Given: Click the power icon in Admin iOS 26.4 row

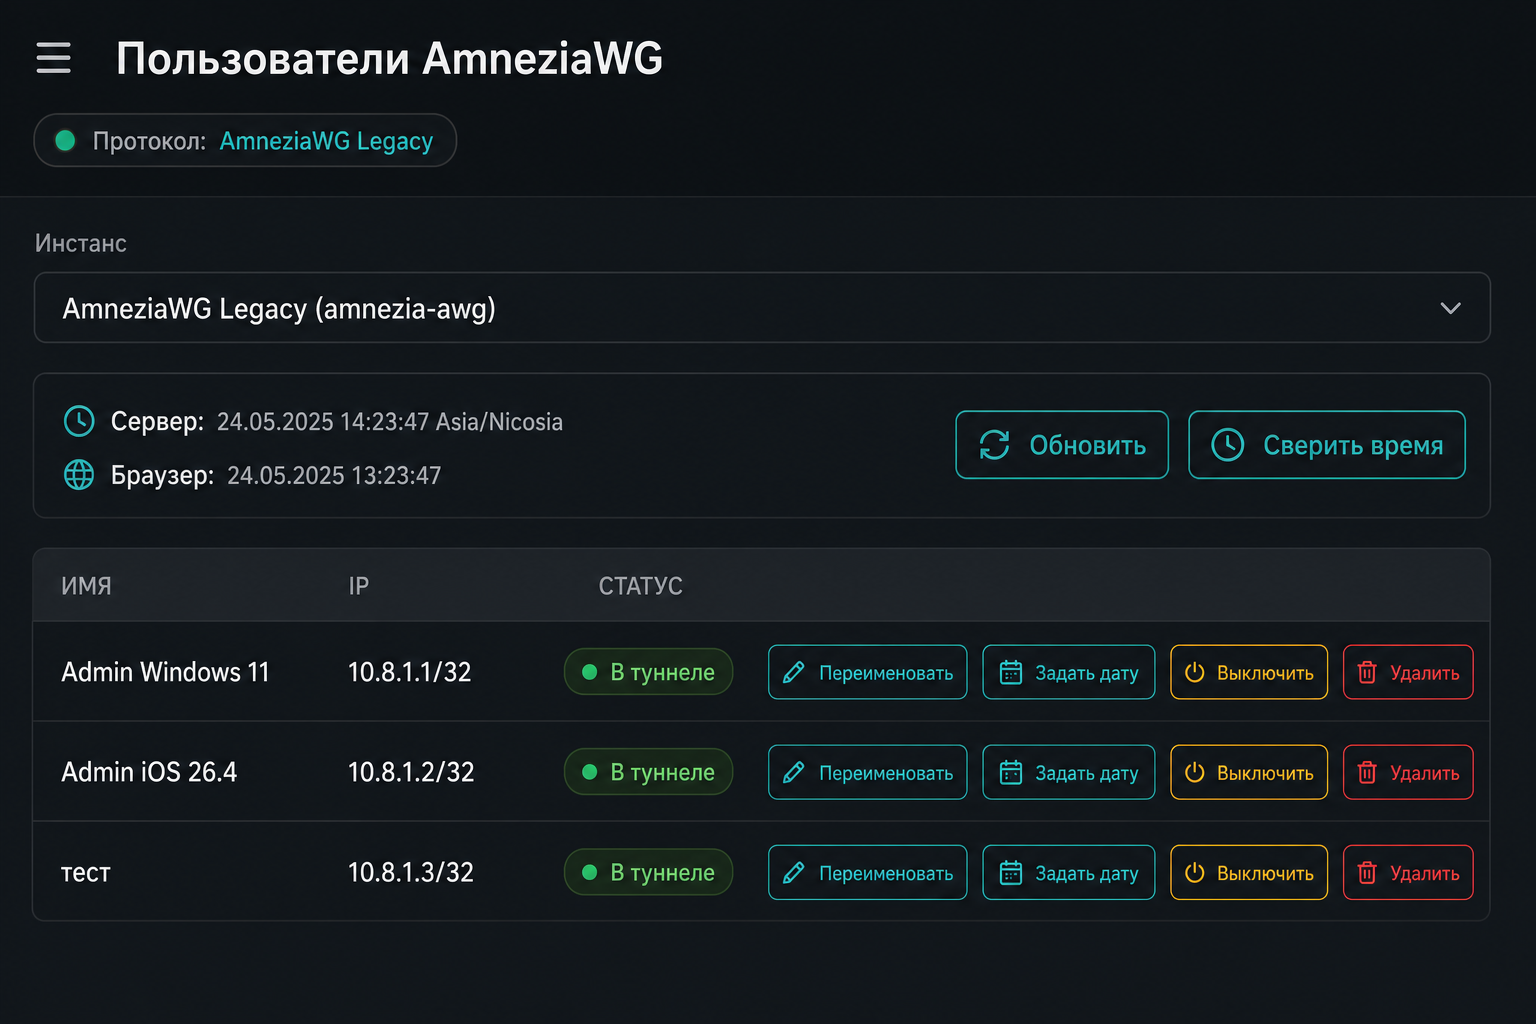Looking at the screenshot, I should pyautogui.click(x=1194, y=772).
